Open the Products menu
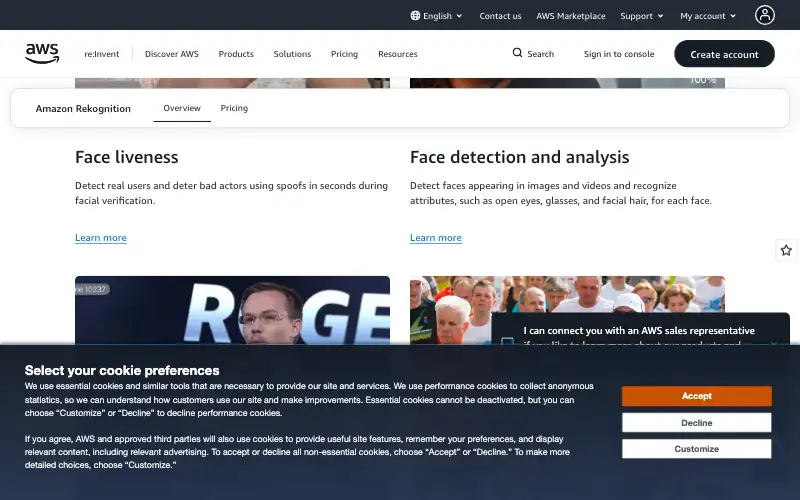 [x=236, y=54]
